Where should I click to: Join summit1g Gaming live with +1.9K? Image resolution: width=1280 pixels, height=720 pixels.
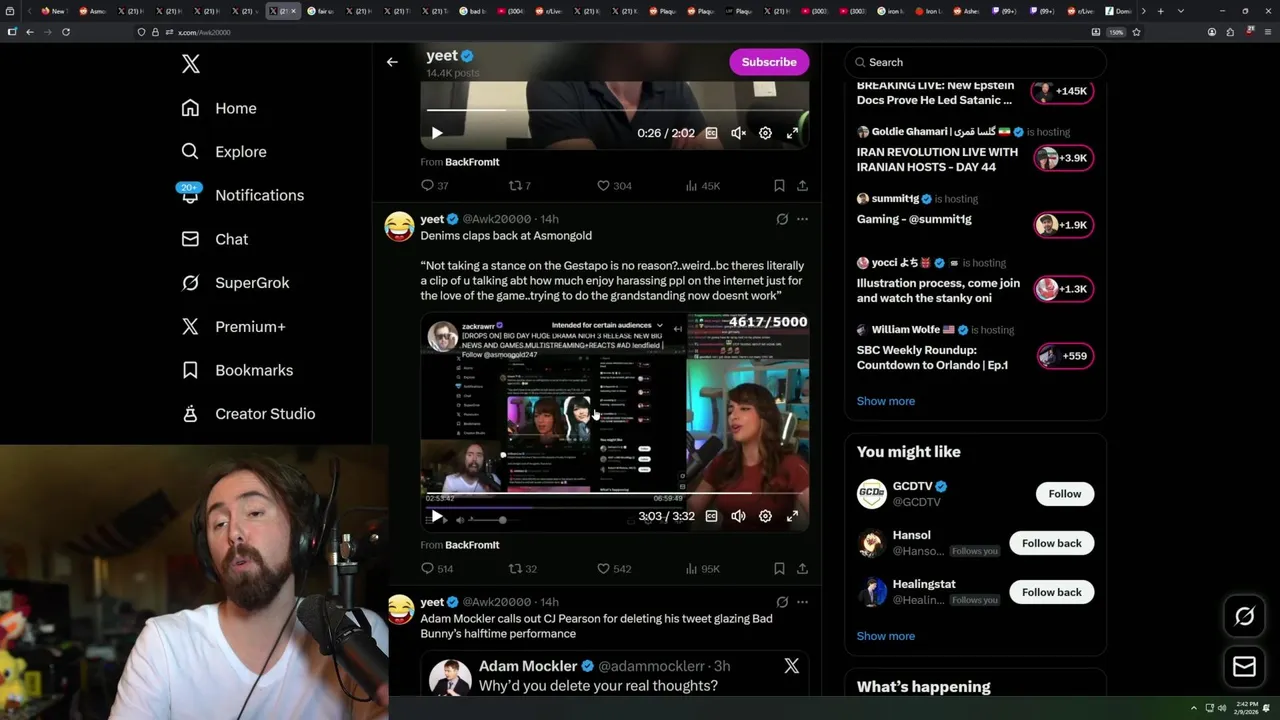pyautogui.click(x=1064, y=225)
